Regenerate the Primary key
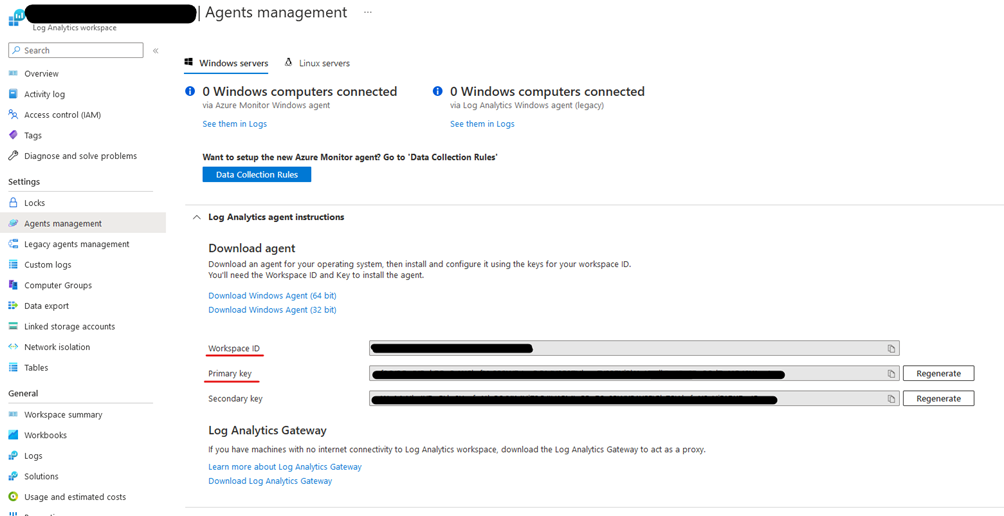The width and height of the screenshot is (1004, 516). [x=938, y=373]
